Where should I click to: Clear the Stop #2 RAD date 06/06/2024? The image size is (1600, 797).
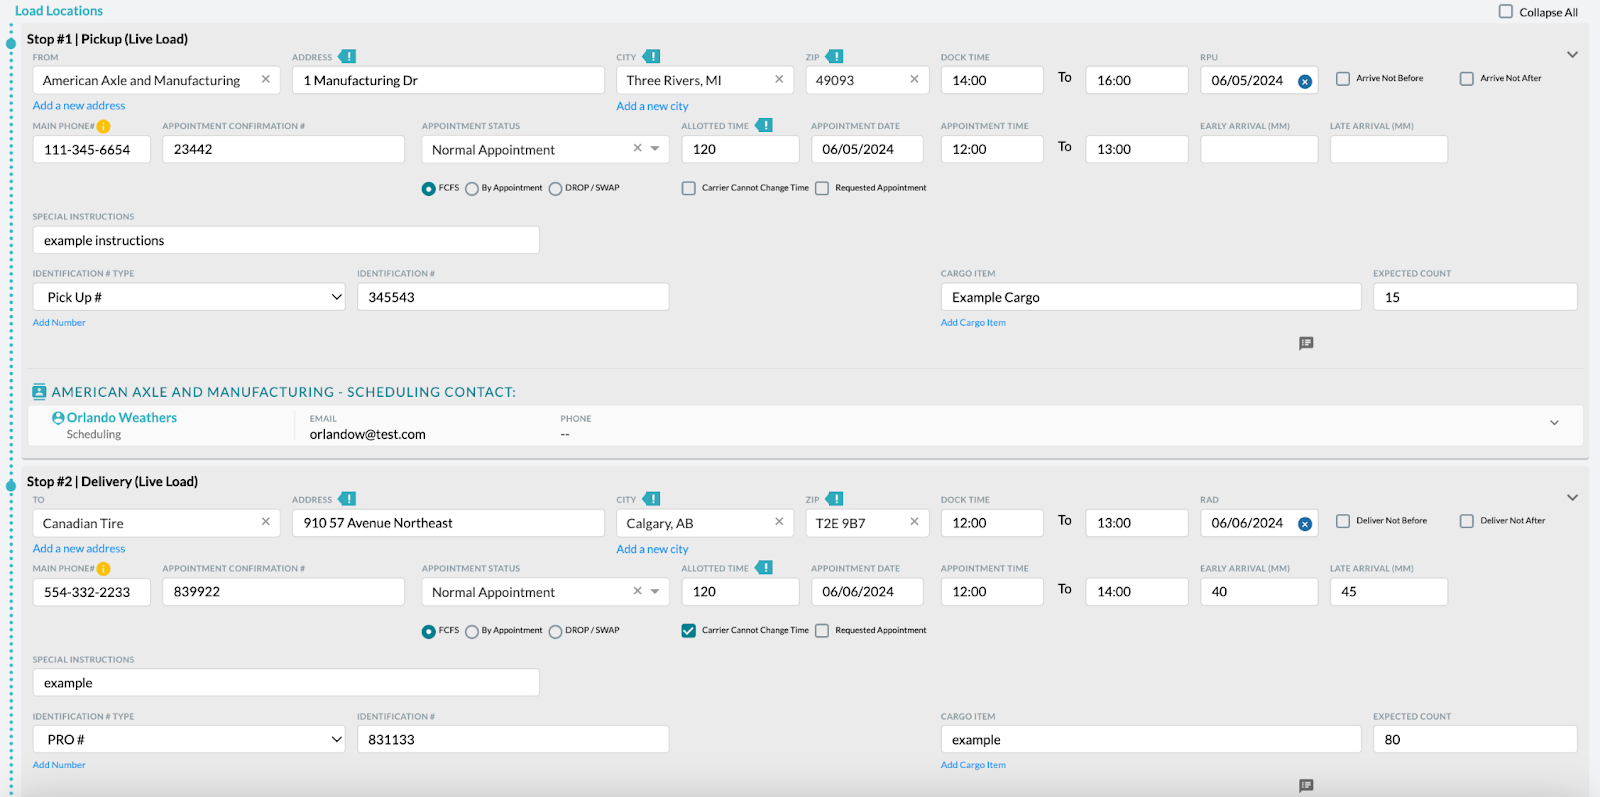(1305, 524)
